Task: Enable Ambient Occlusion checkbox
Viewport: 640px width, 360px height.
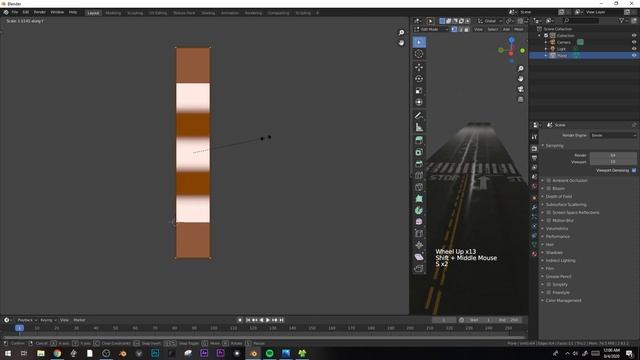Action: (x=549, y=180)
